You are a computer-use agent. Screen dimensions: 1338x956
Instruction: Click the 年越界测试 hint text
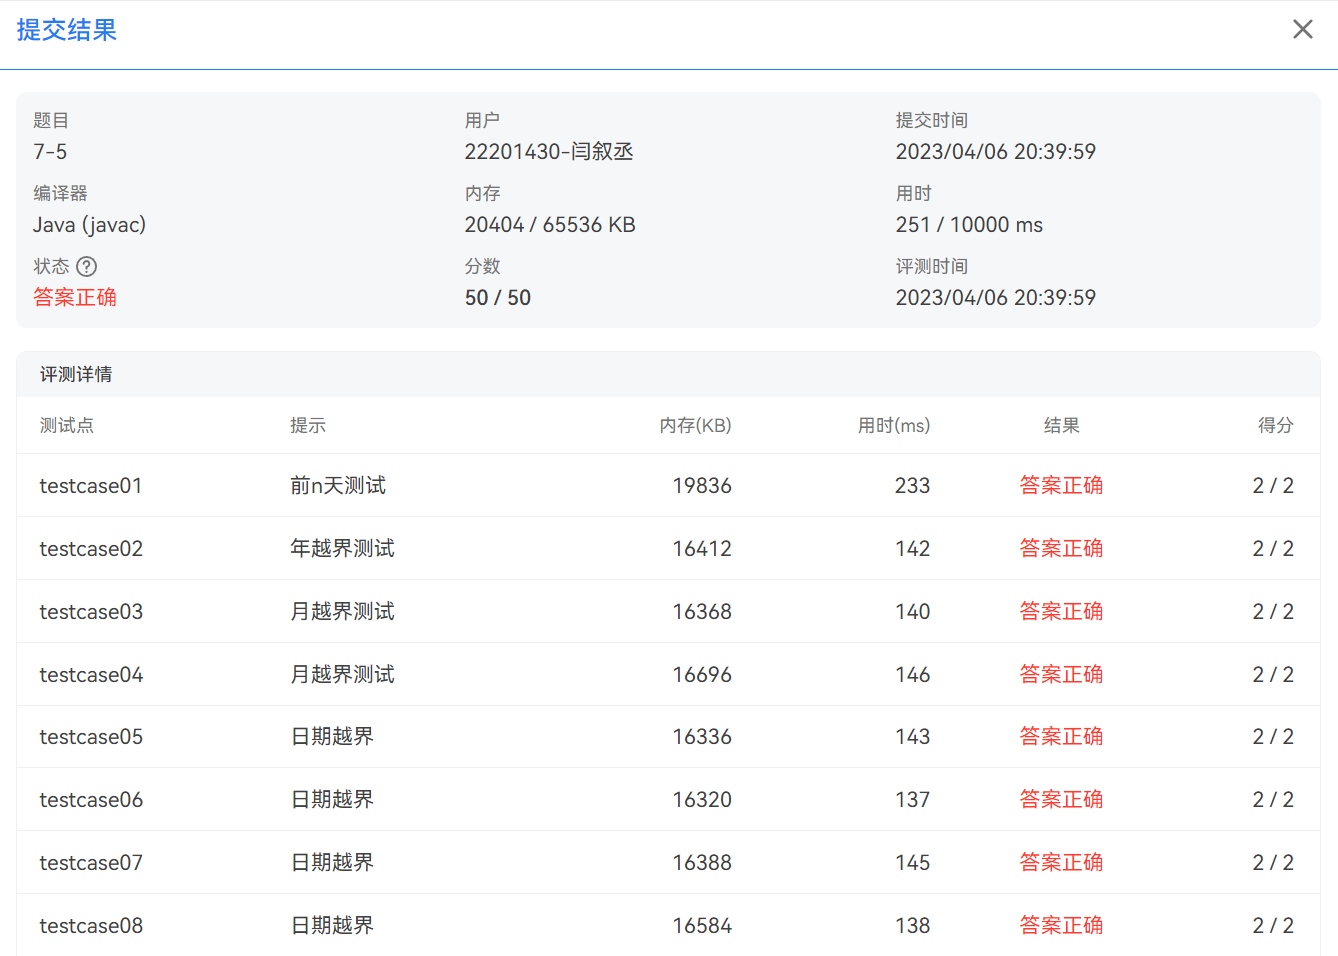tap(342, 549)
